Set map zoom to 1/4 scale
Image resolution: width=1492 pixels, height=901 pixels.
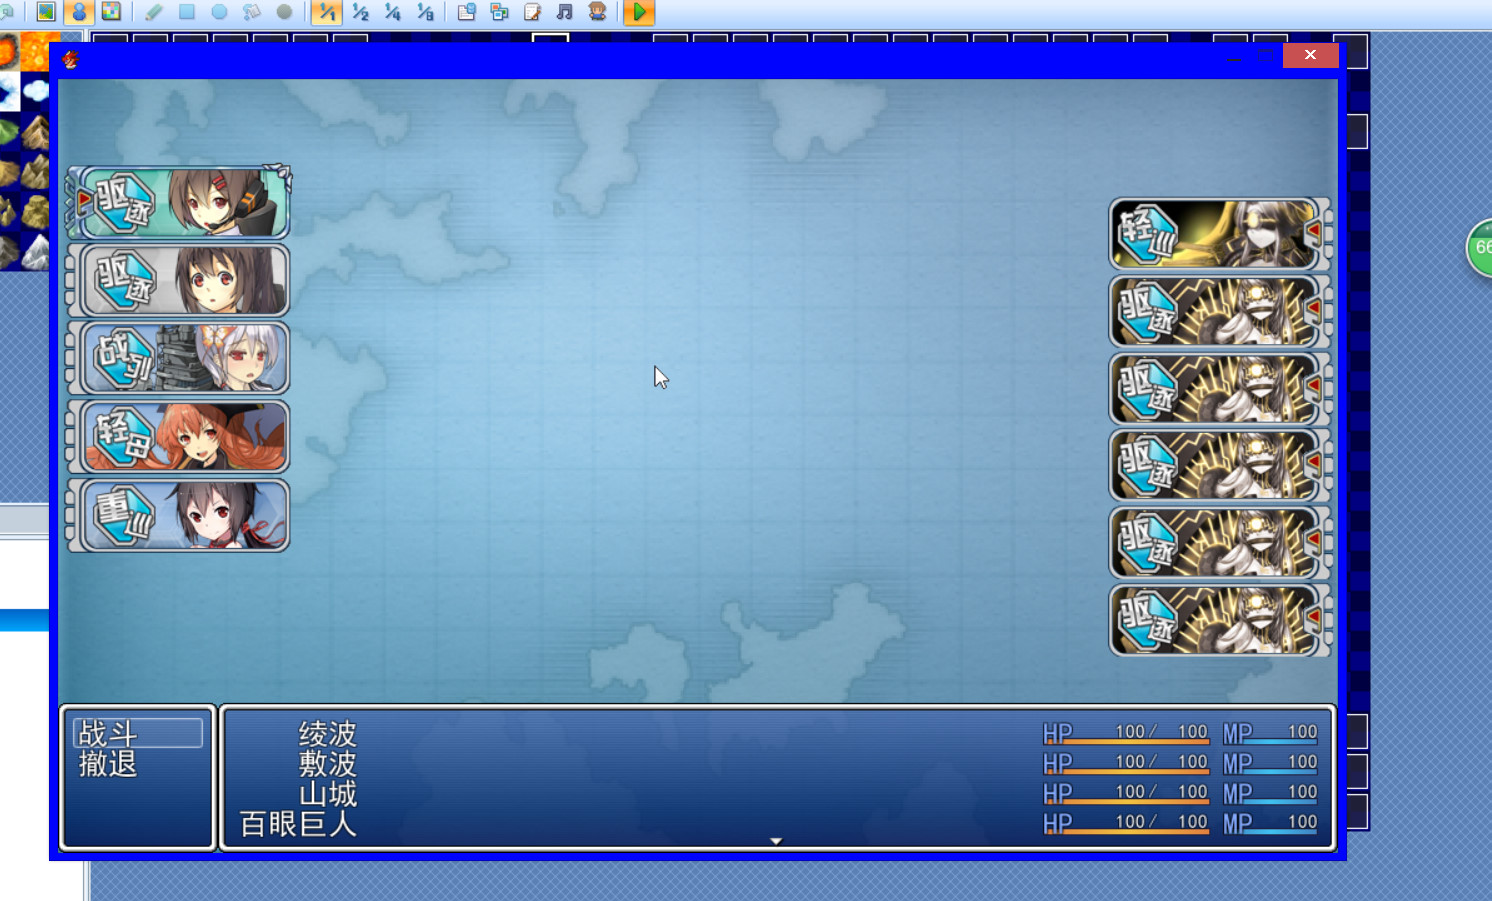tap(392, 12)
